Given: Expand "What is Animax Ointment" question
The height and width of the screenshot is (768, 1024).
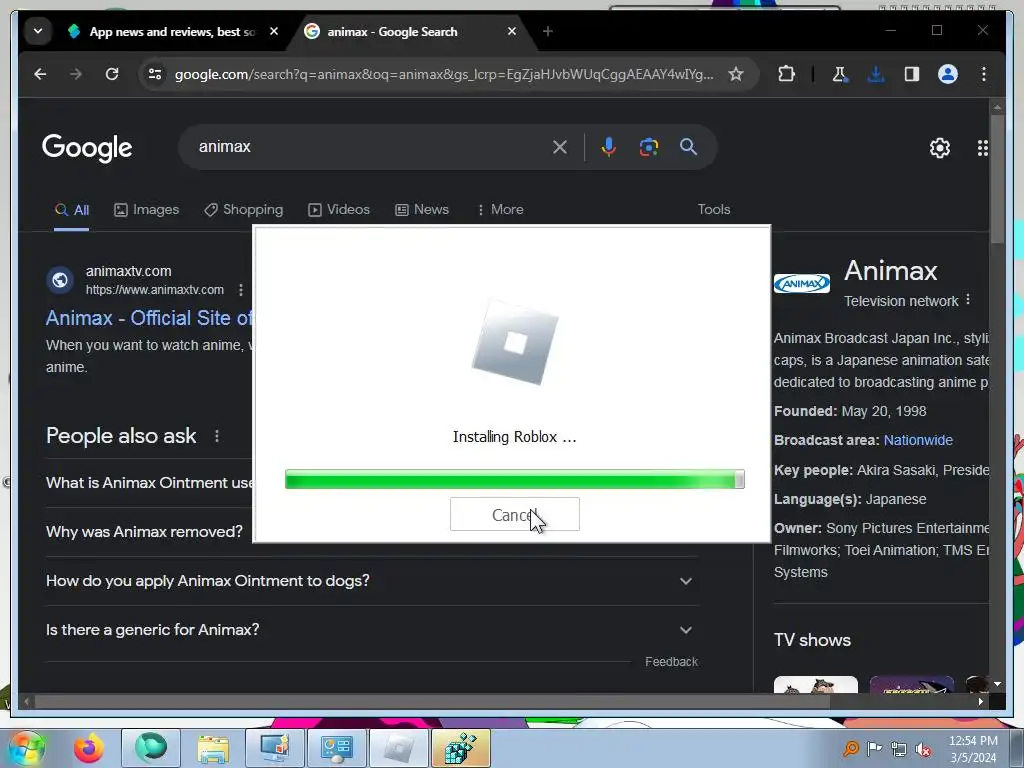Looking at the screenshot, I should (x=149, y=483).
